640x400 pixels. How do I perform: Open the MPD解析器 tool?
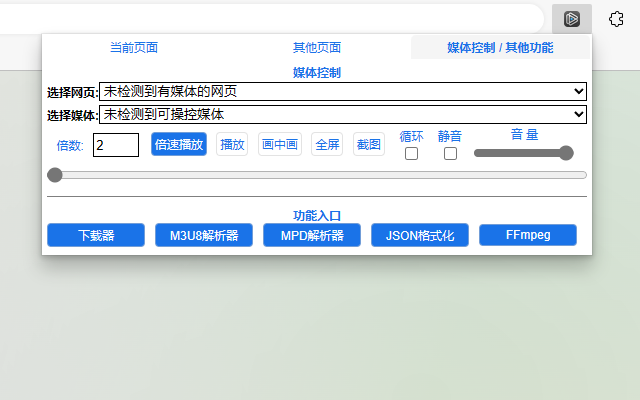pyautogui.click(x=312, y=235)
